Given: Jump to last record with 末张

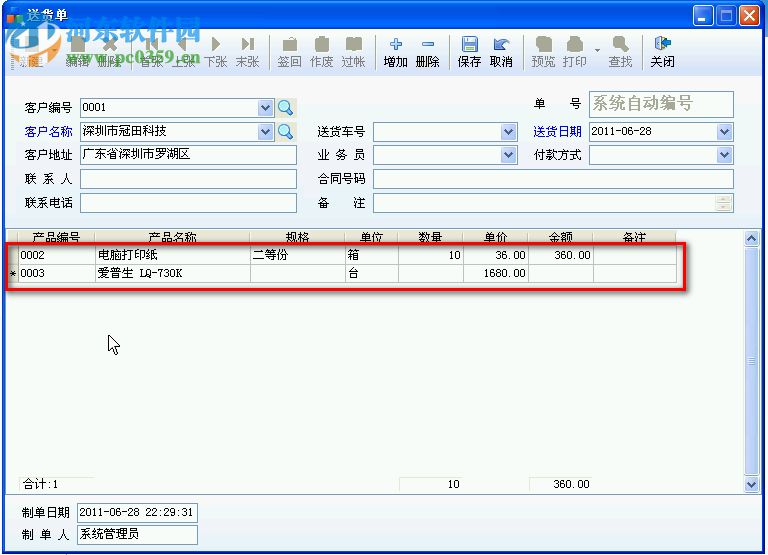Looking at the screenshot, I should click(x=247, y=52).
